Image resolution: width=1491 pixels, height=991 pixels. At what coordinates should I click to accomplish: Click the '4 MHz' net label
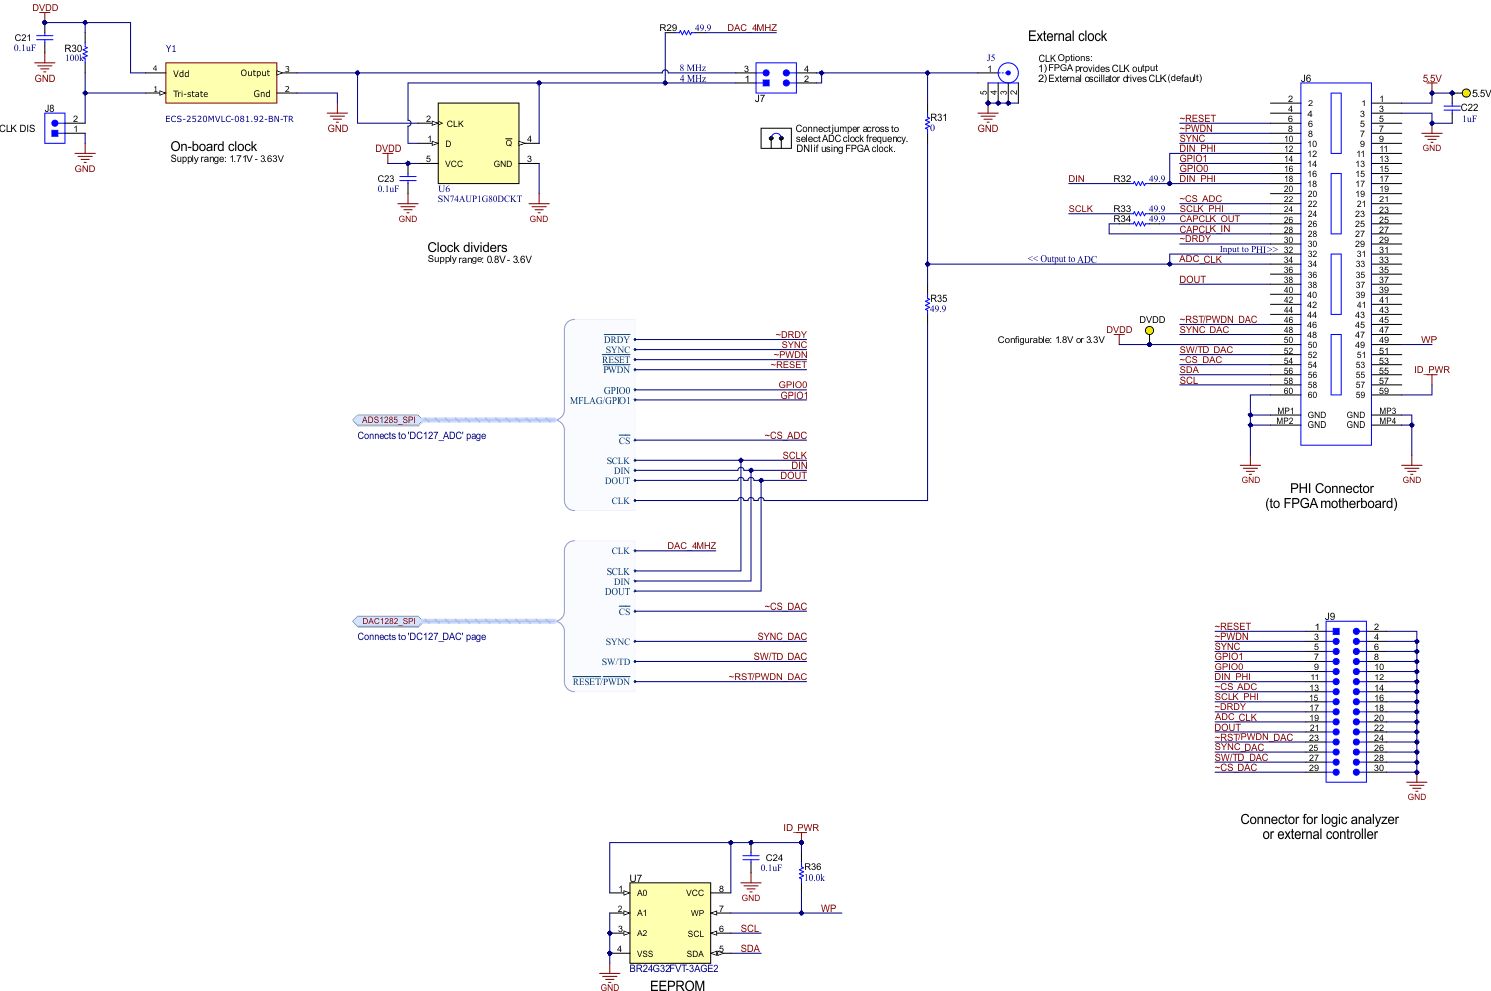[x=693, y=78]
